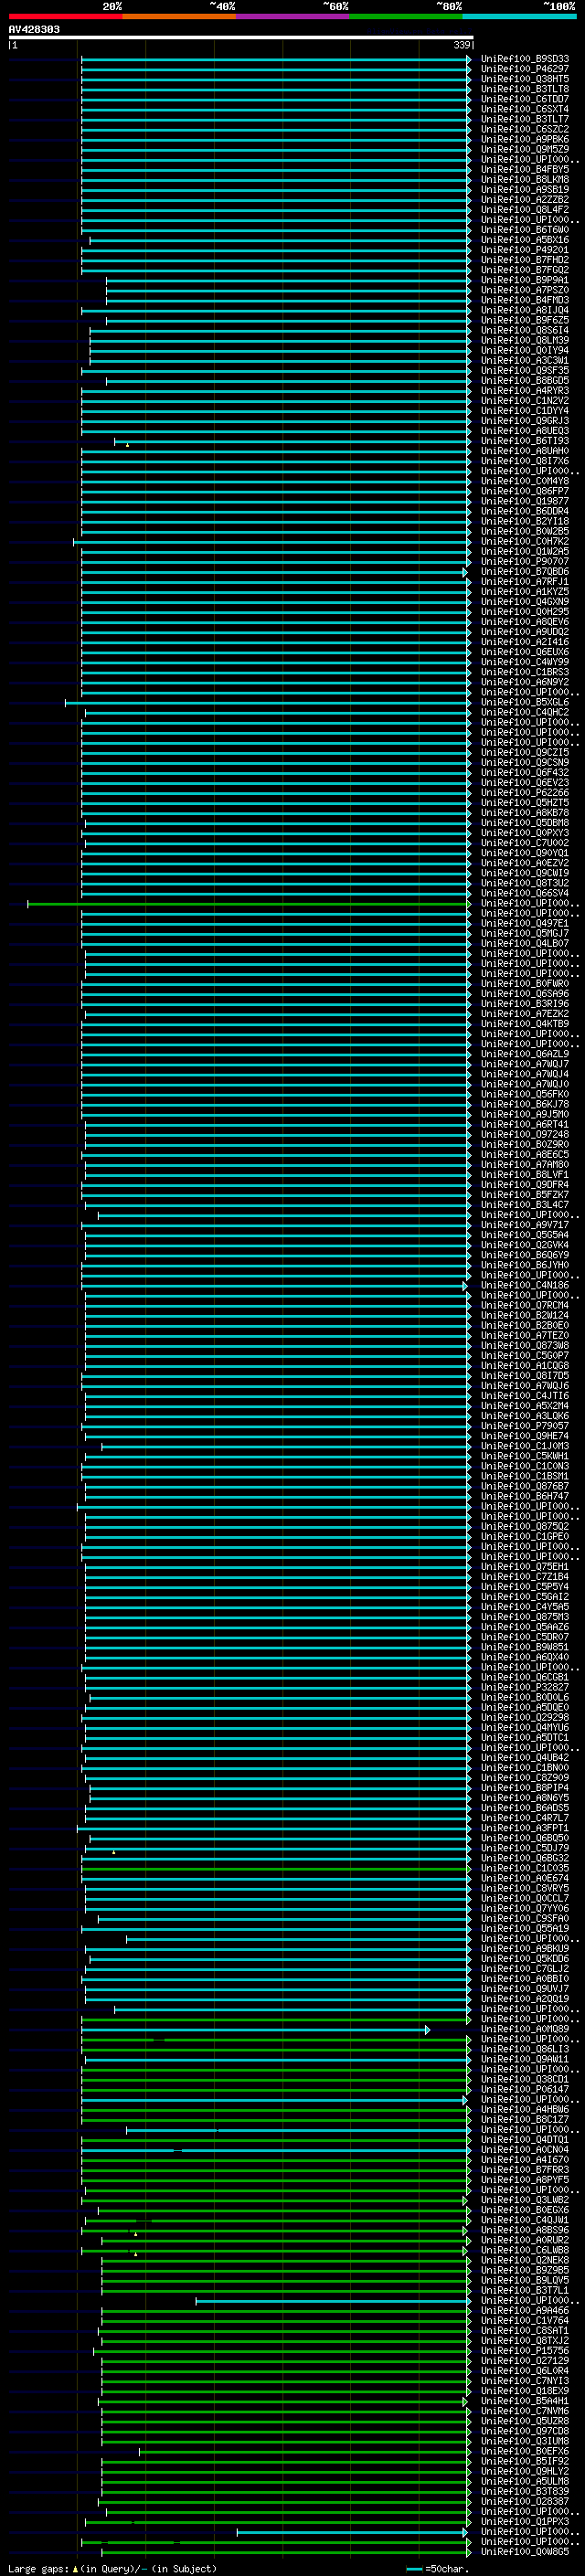Open UniRef100_Q7YY06 entry
This screenshot has width=585, height=2576.
(524, 1908)
